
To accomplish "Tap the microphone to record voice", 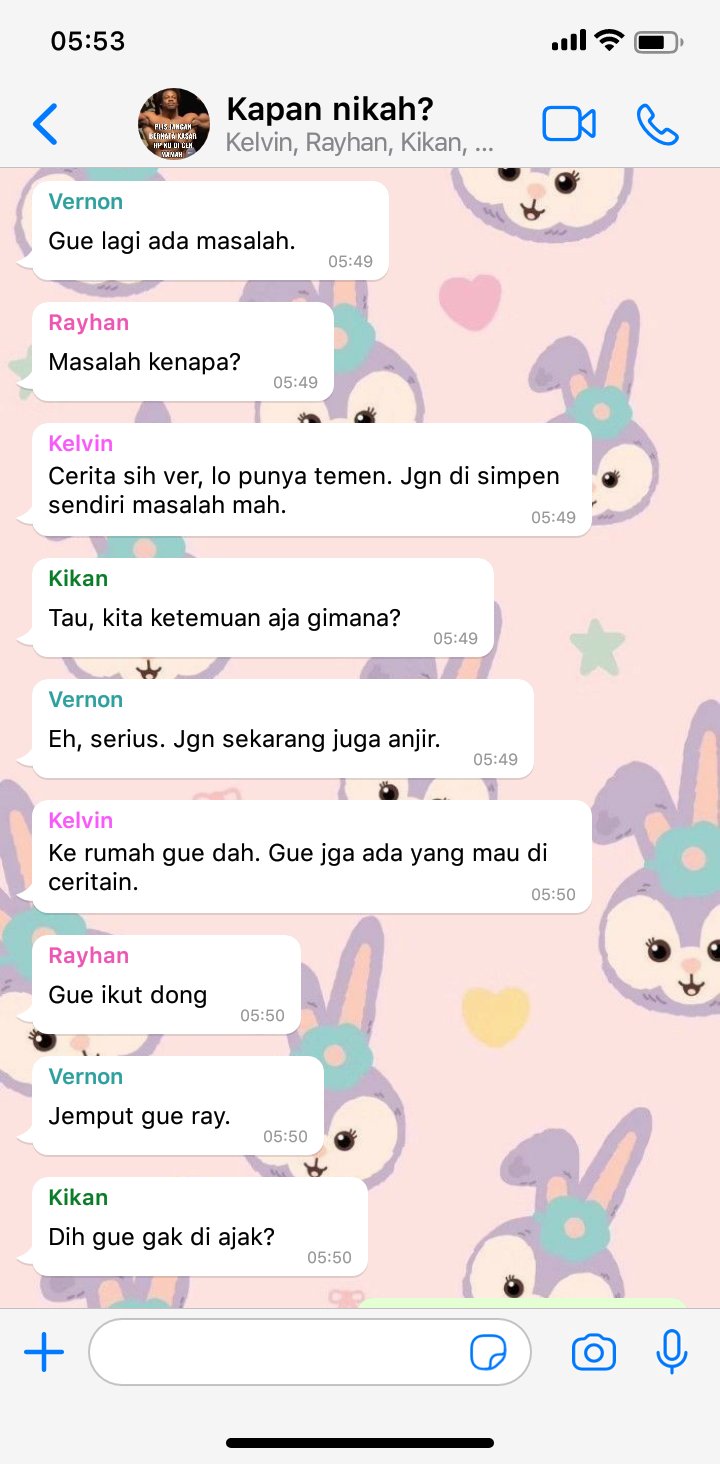I will (672, 1353).
